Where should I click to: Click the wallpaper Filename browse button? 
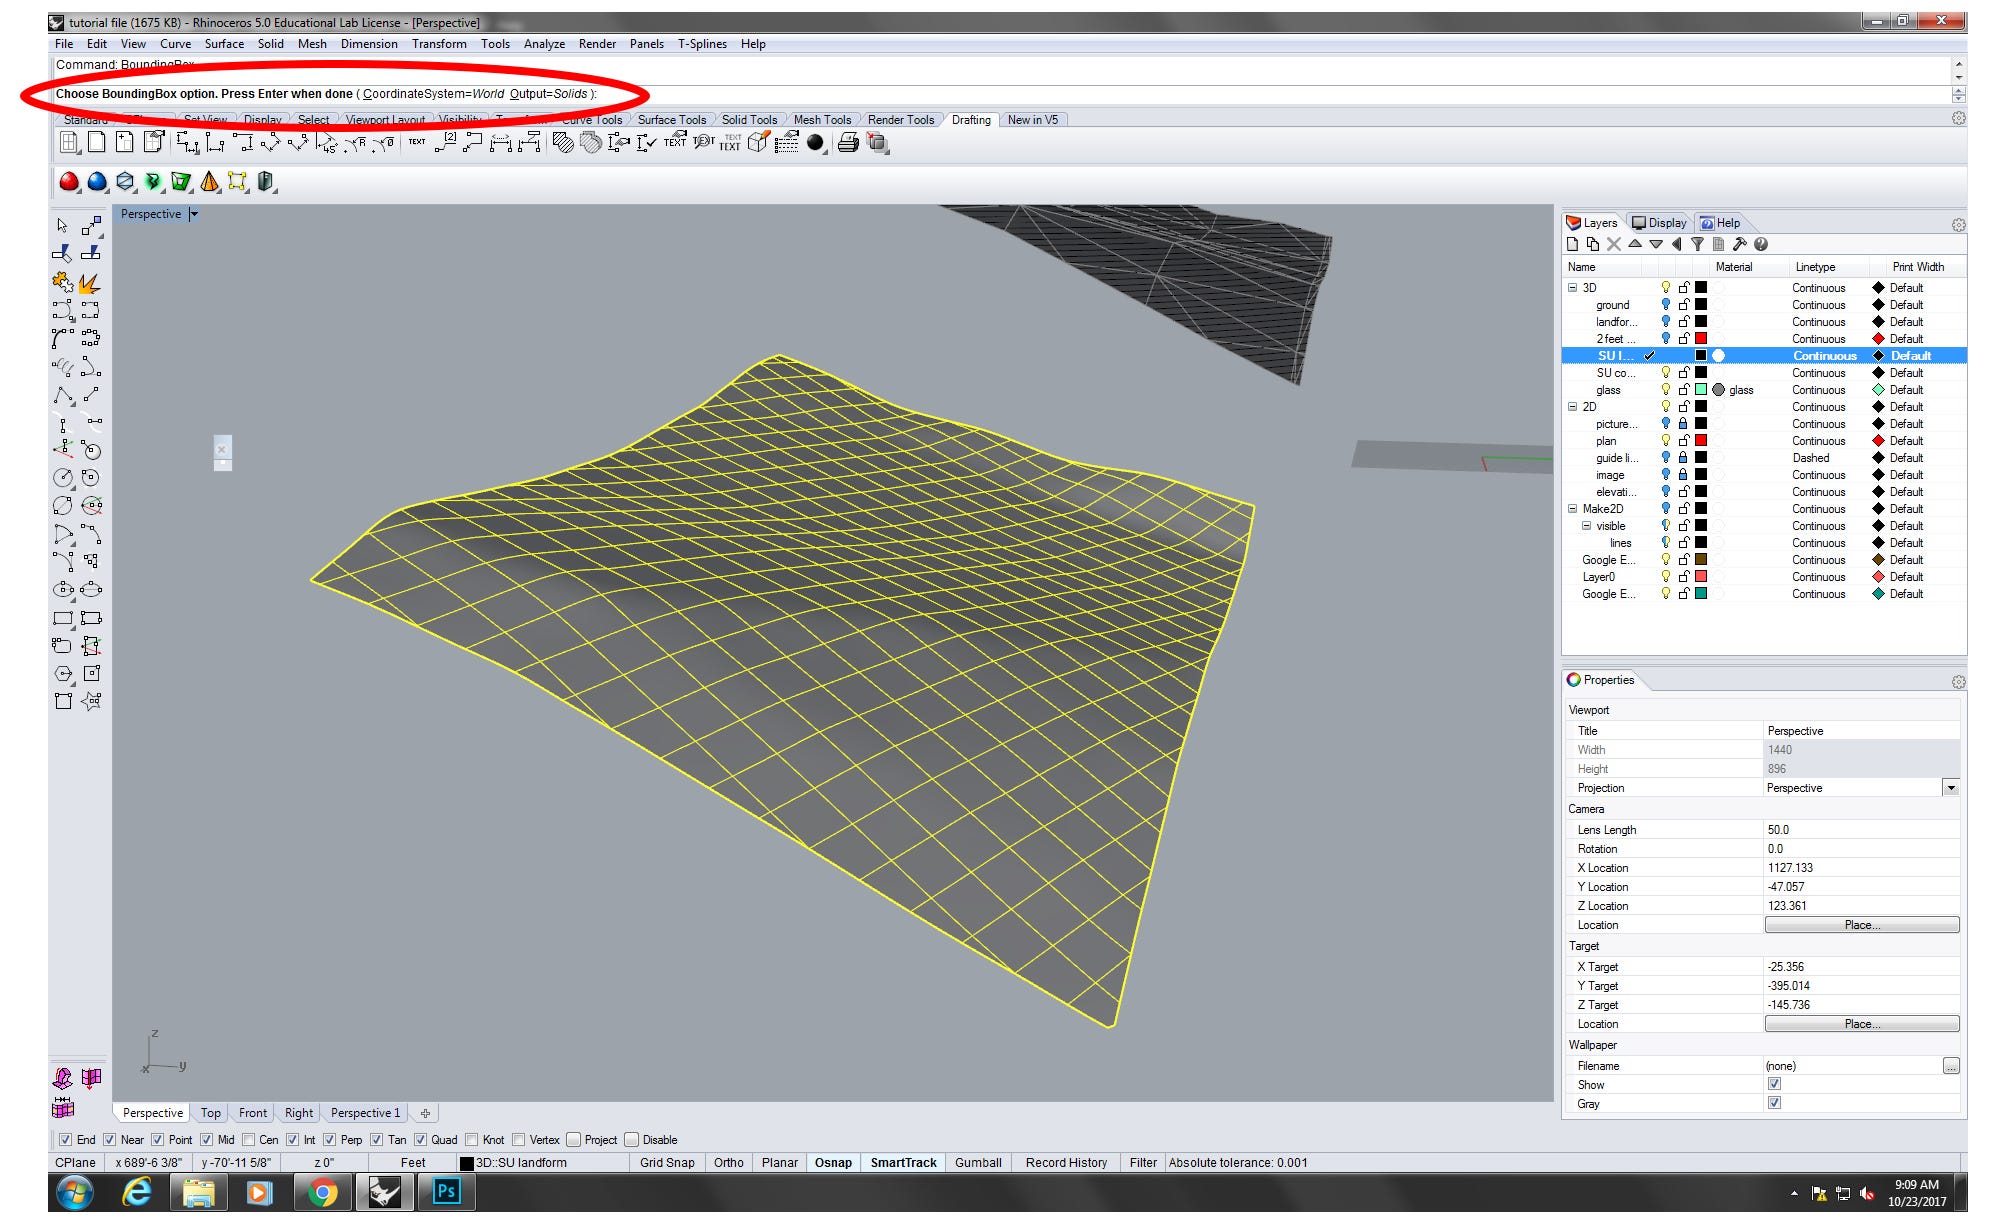click(1950, 1066)
